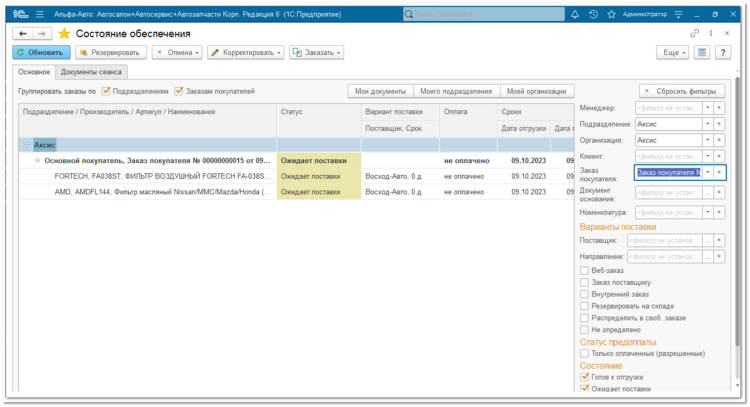Go forward with right arrow
The width and height of the screenshot is (750, 407).
42,33
